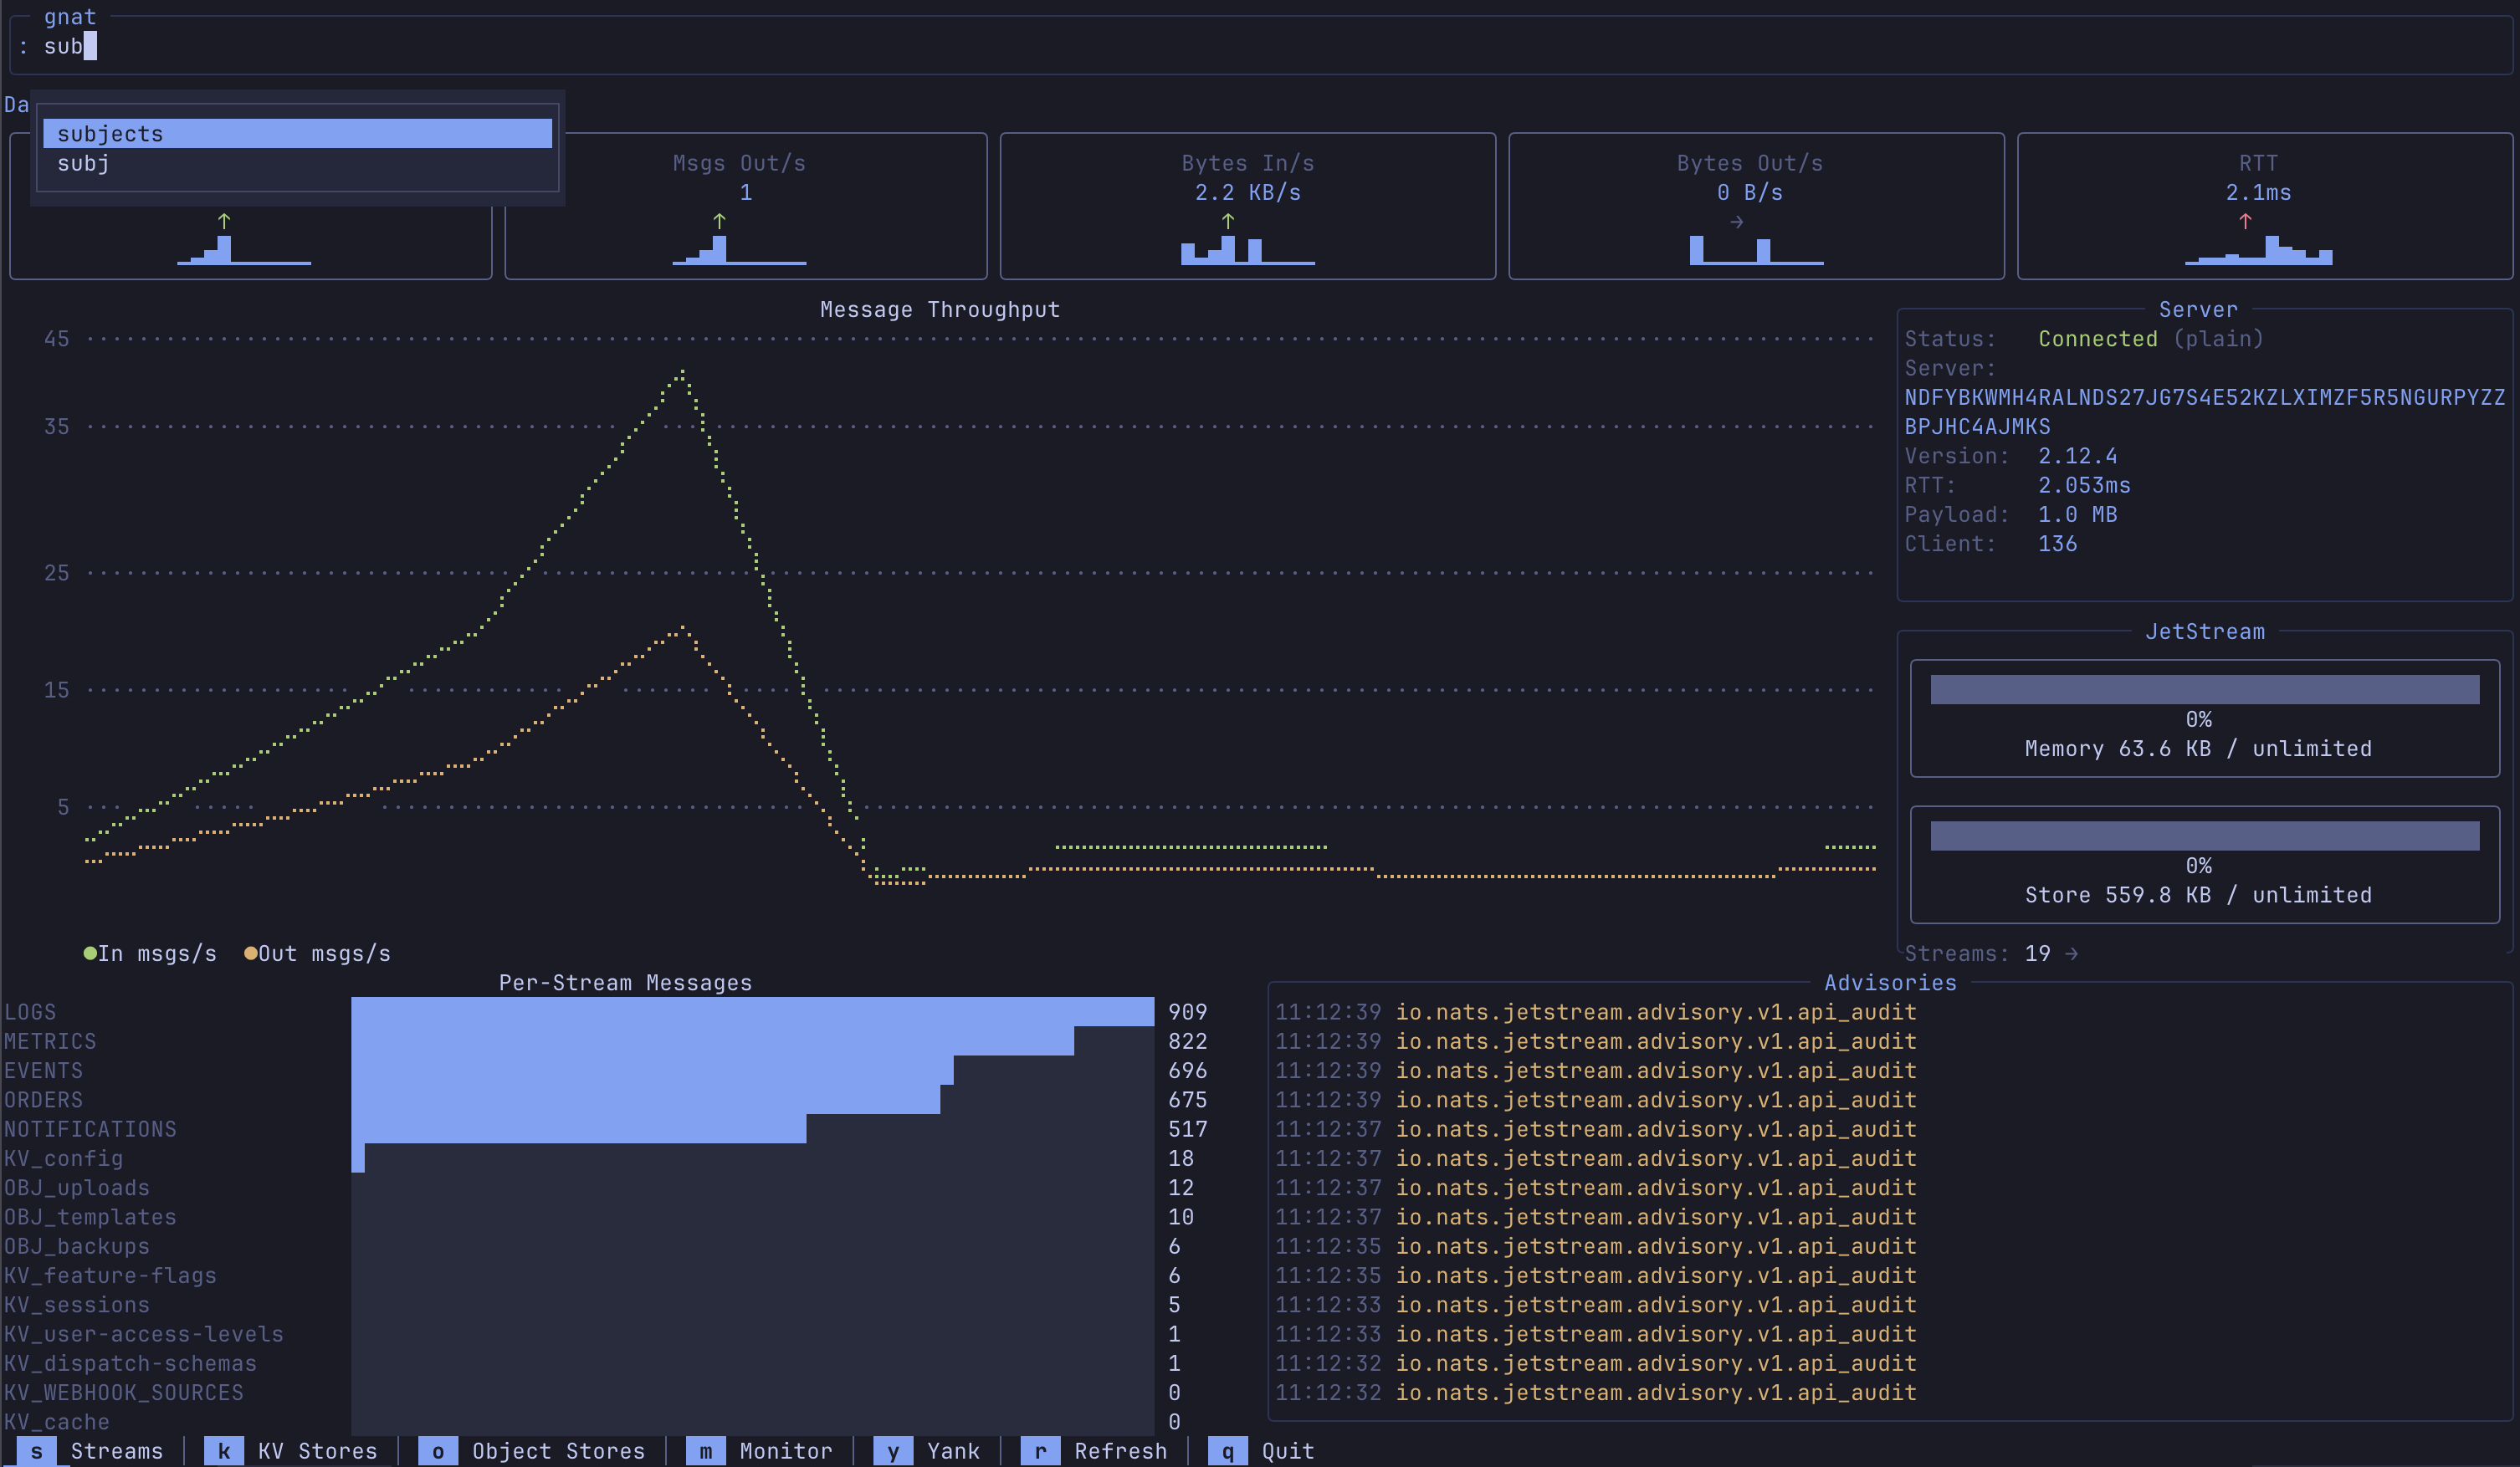
Task: Click the 'o' Object Stores key icon
Action: click(439, 1451)
